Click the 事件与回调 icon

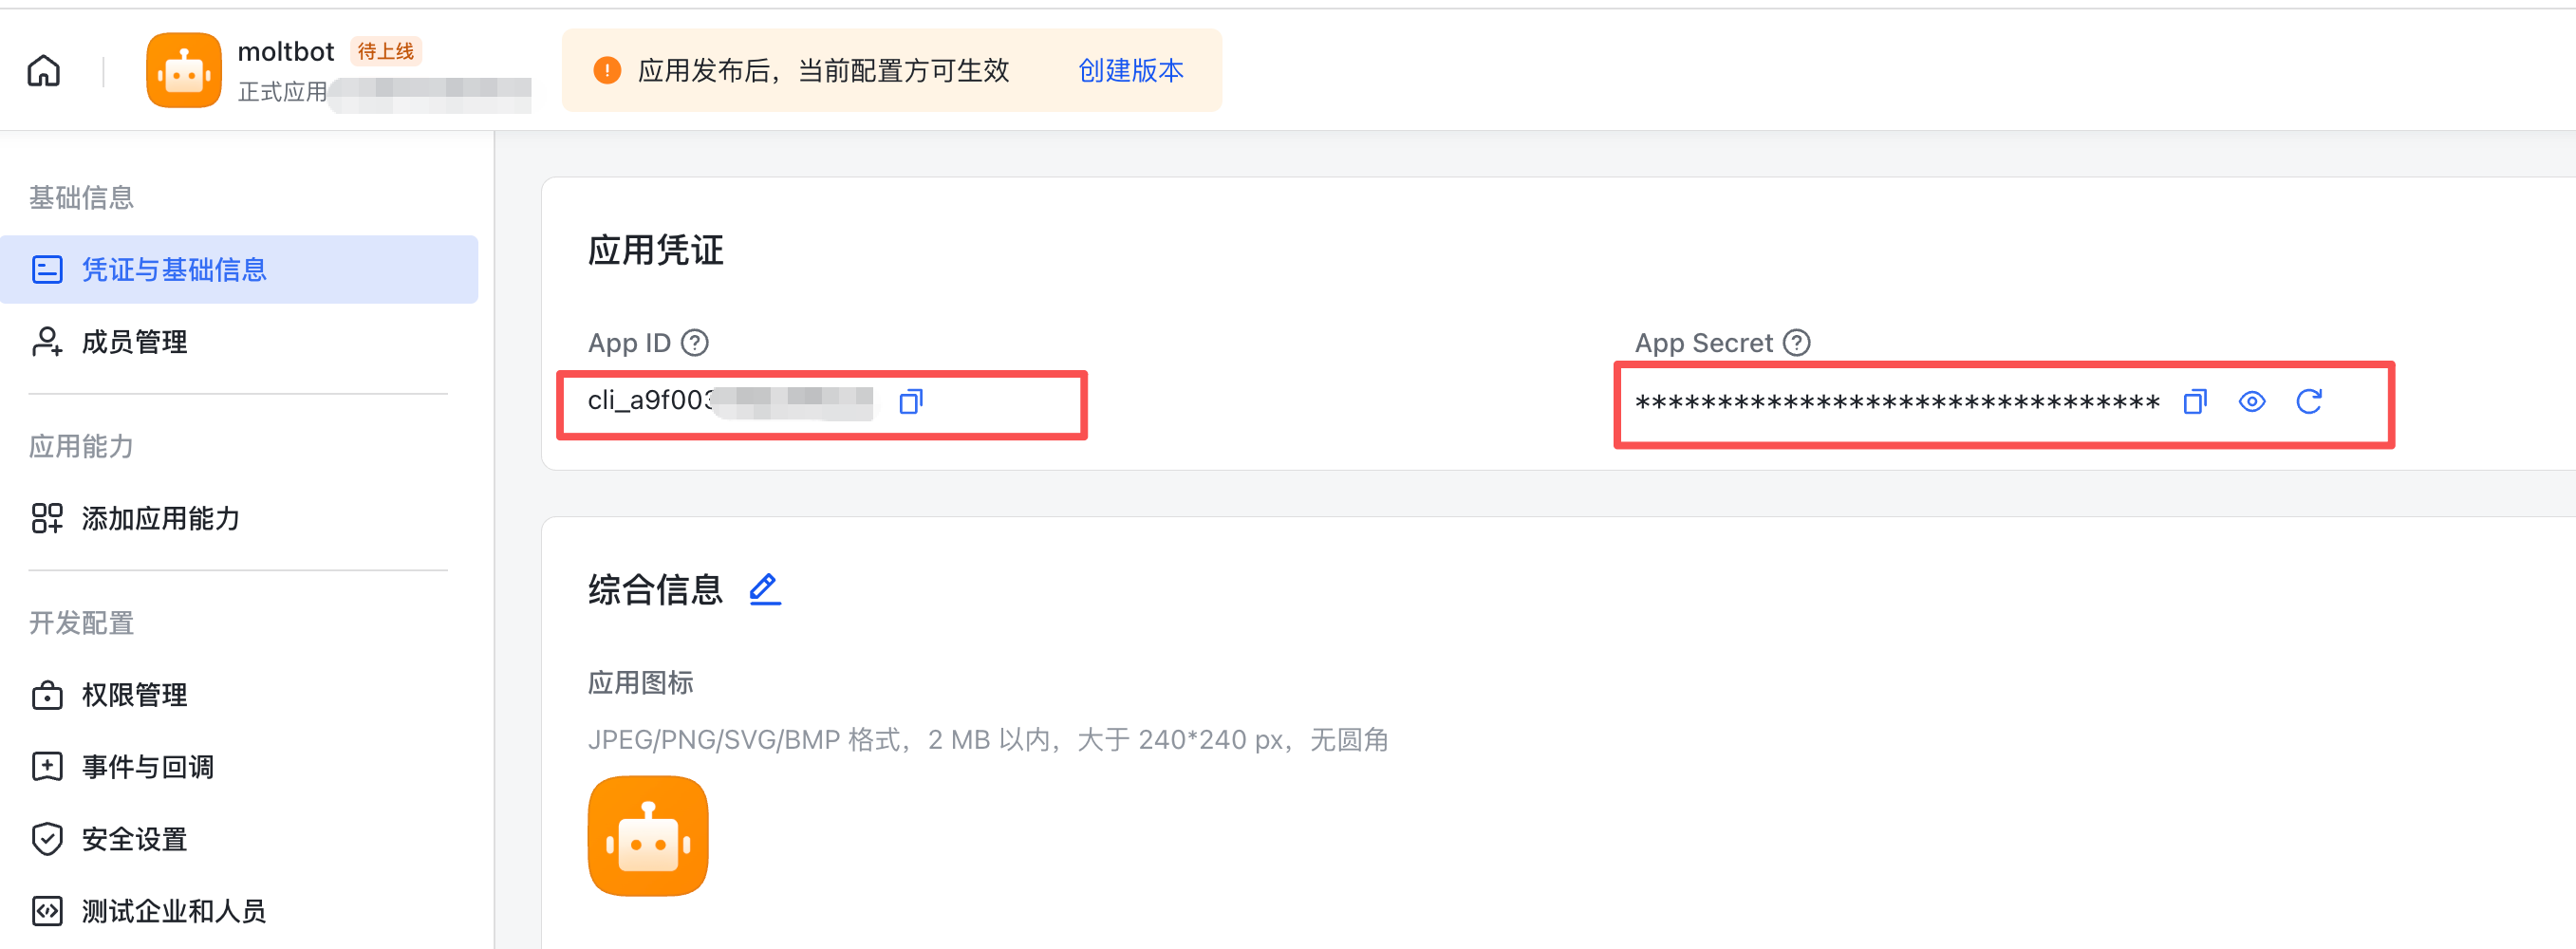click(47, 767)
